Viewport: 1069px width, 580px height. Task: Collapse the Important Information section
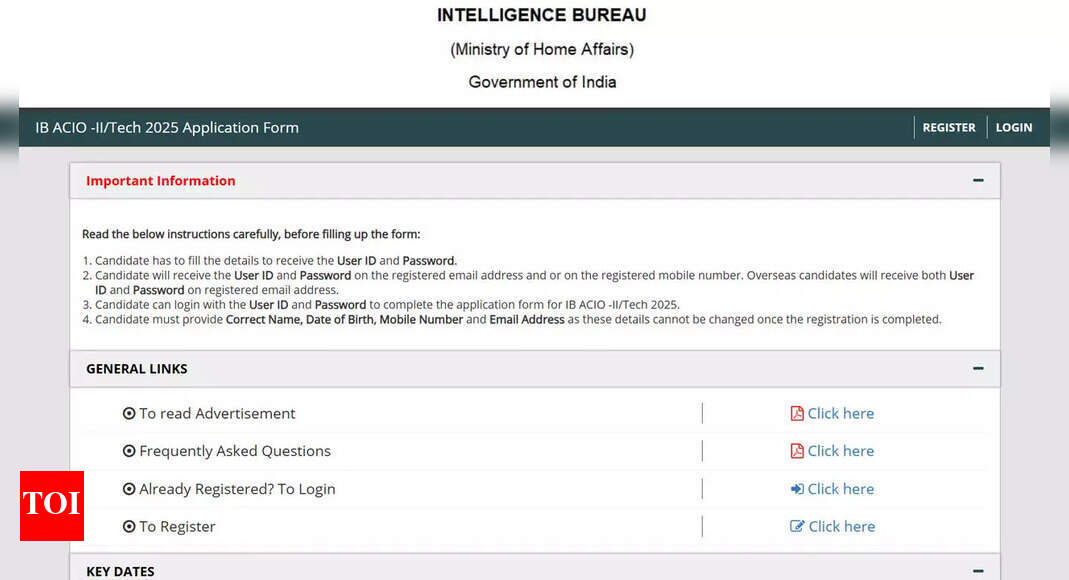click(978, 181)
